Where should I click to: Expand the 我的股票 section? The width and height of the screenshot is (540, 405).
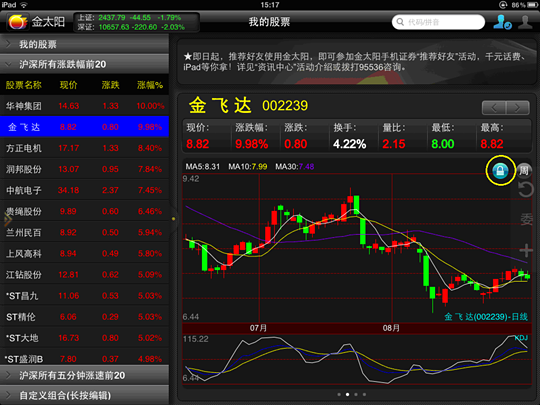tap(84, 44)
